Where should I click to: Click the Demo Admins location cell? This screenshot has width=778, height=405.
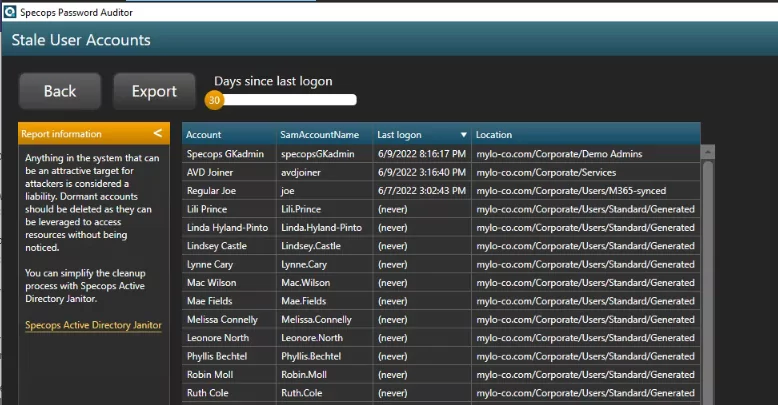586,154
